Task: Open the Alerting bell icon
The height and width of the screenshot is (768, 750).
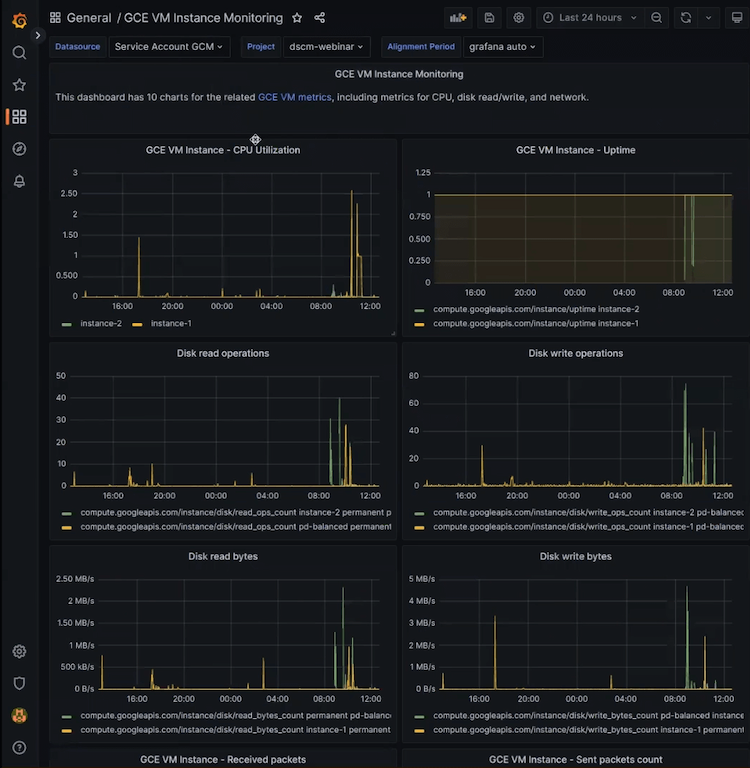Action: [x=19, y=181]
